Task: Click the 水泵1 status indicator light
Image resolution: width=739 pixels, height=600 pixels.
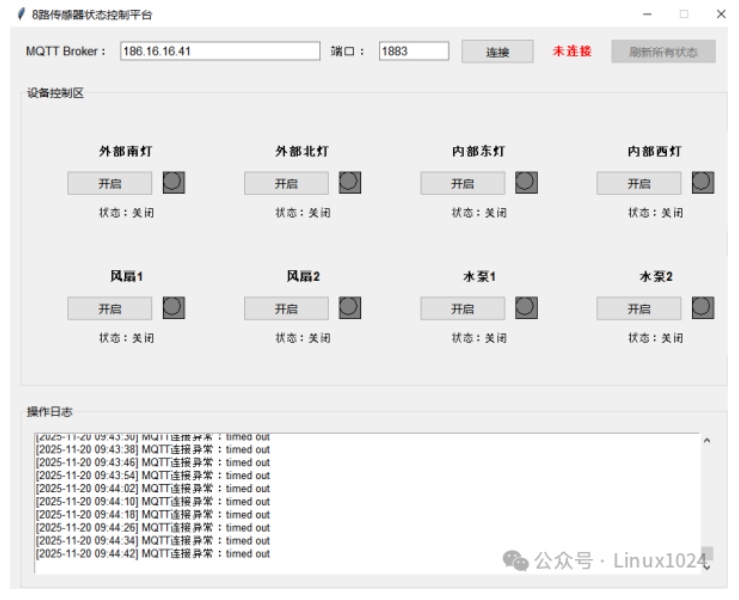Action: pyautogui.click(x=526, y=308)
